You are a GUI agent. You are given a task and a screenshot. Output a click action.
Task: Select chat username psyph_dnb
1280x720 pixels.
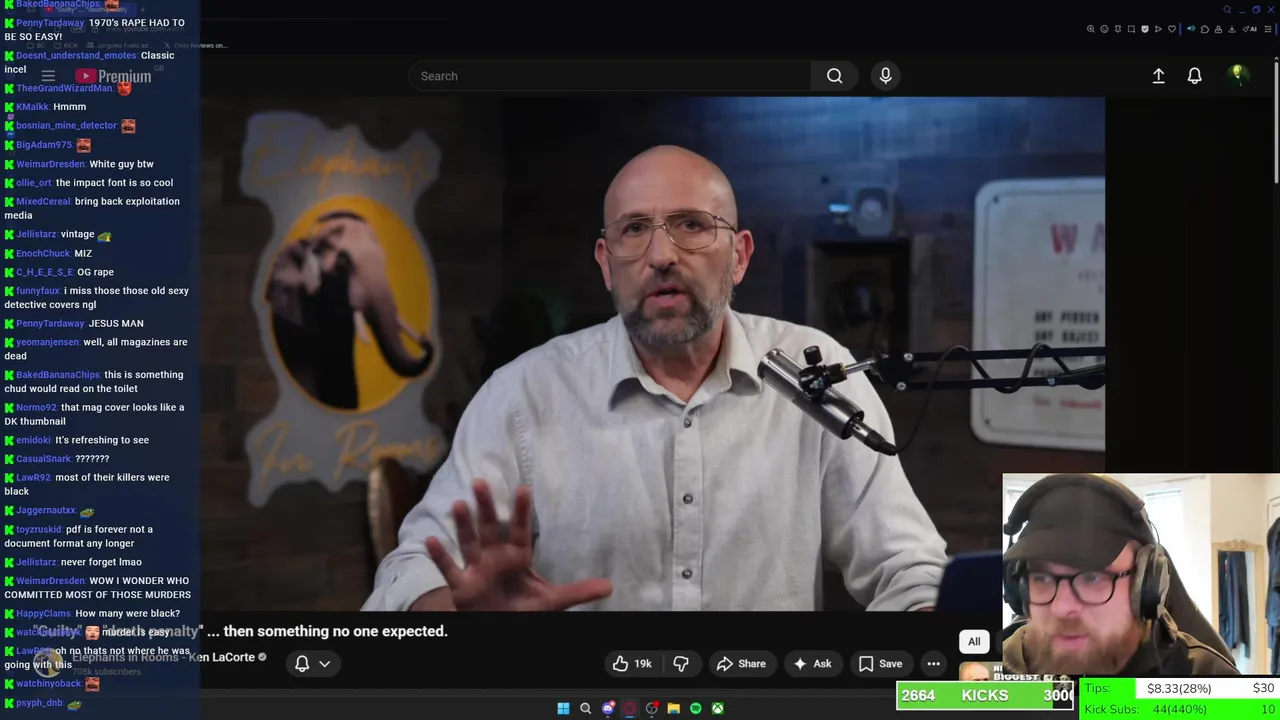point(39,703)
